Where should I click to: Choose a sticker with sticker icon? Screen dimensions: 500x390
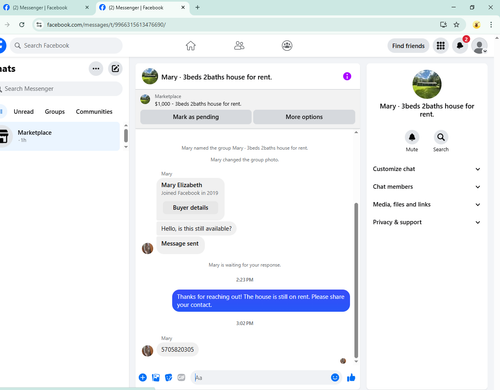[169, 377]
